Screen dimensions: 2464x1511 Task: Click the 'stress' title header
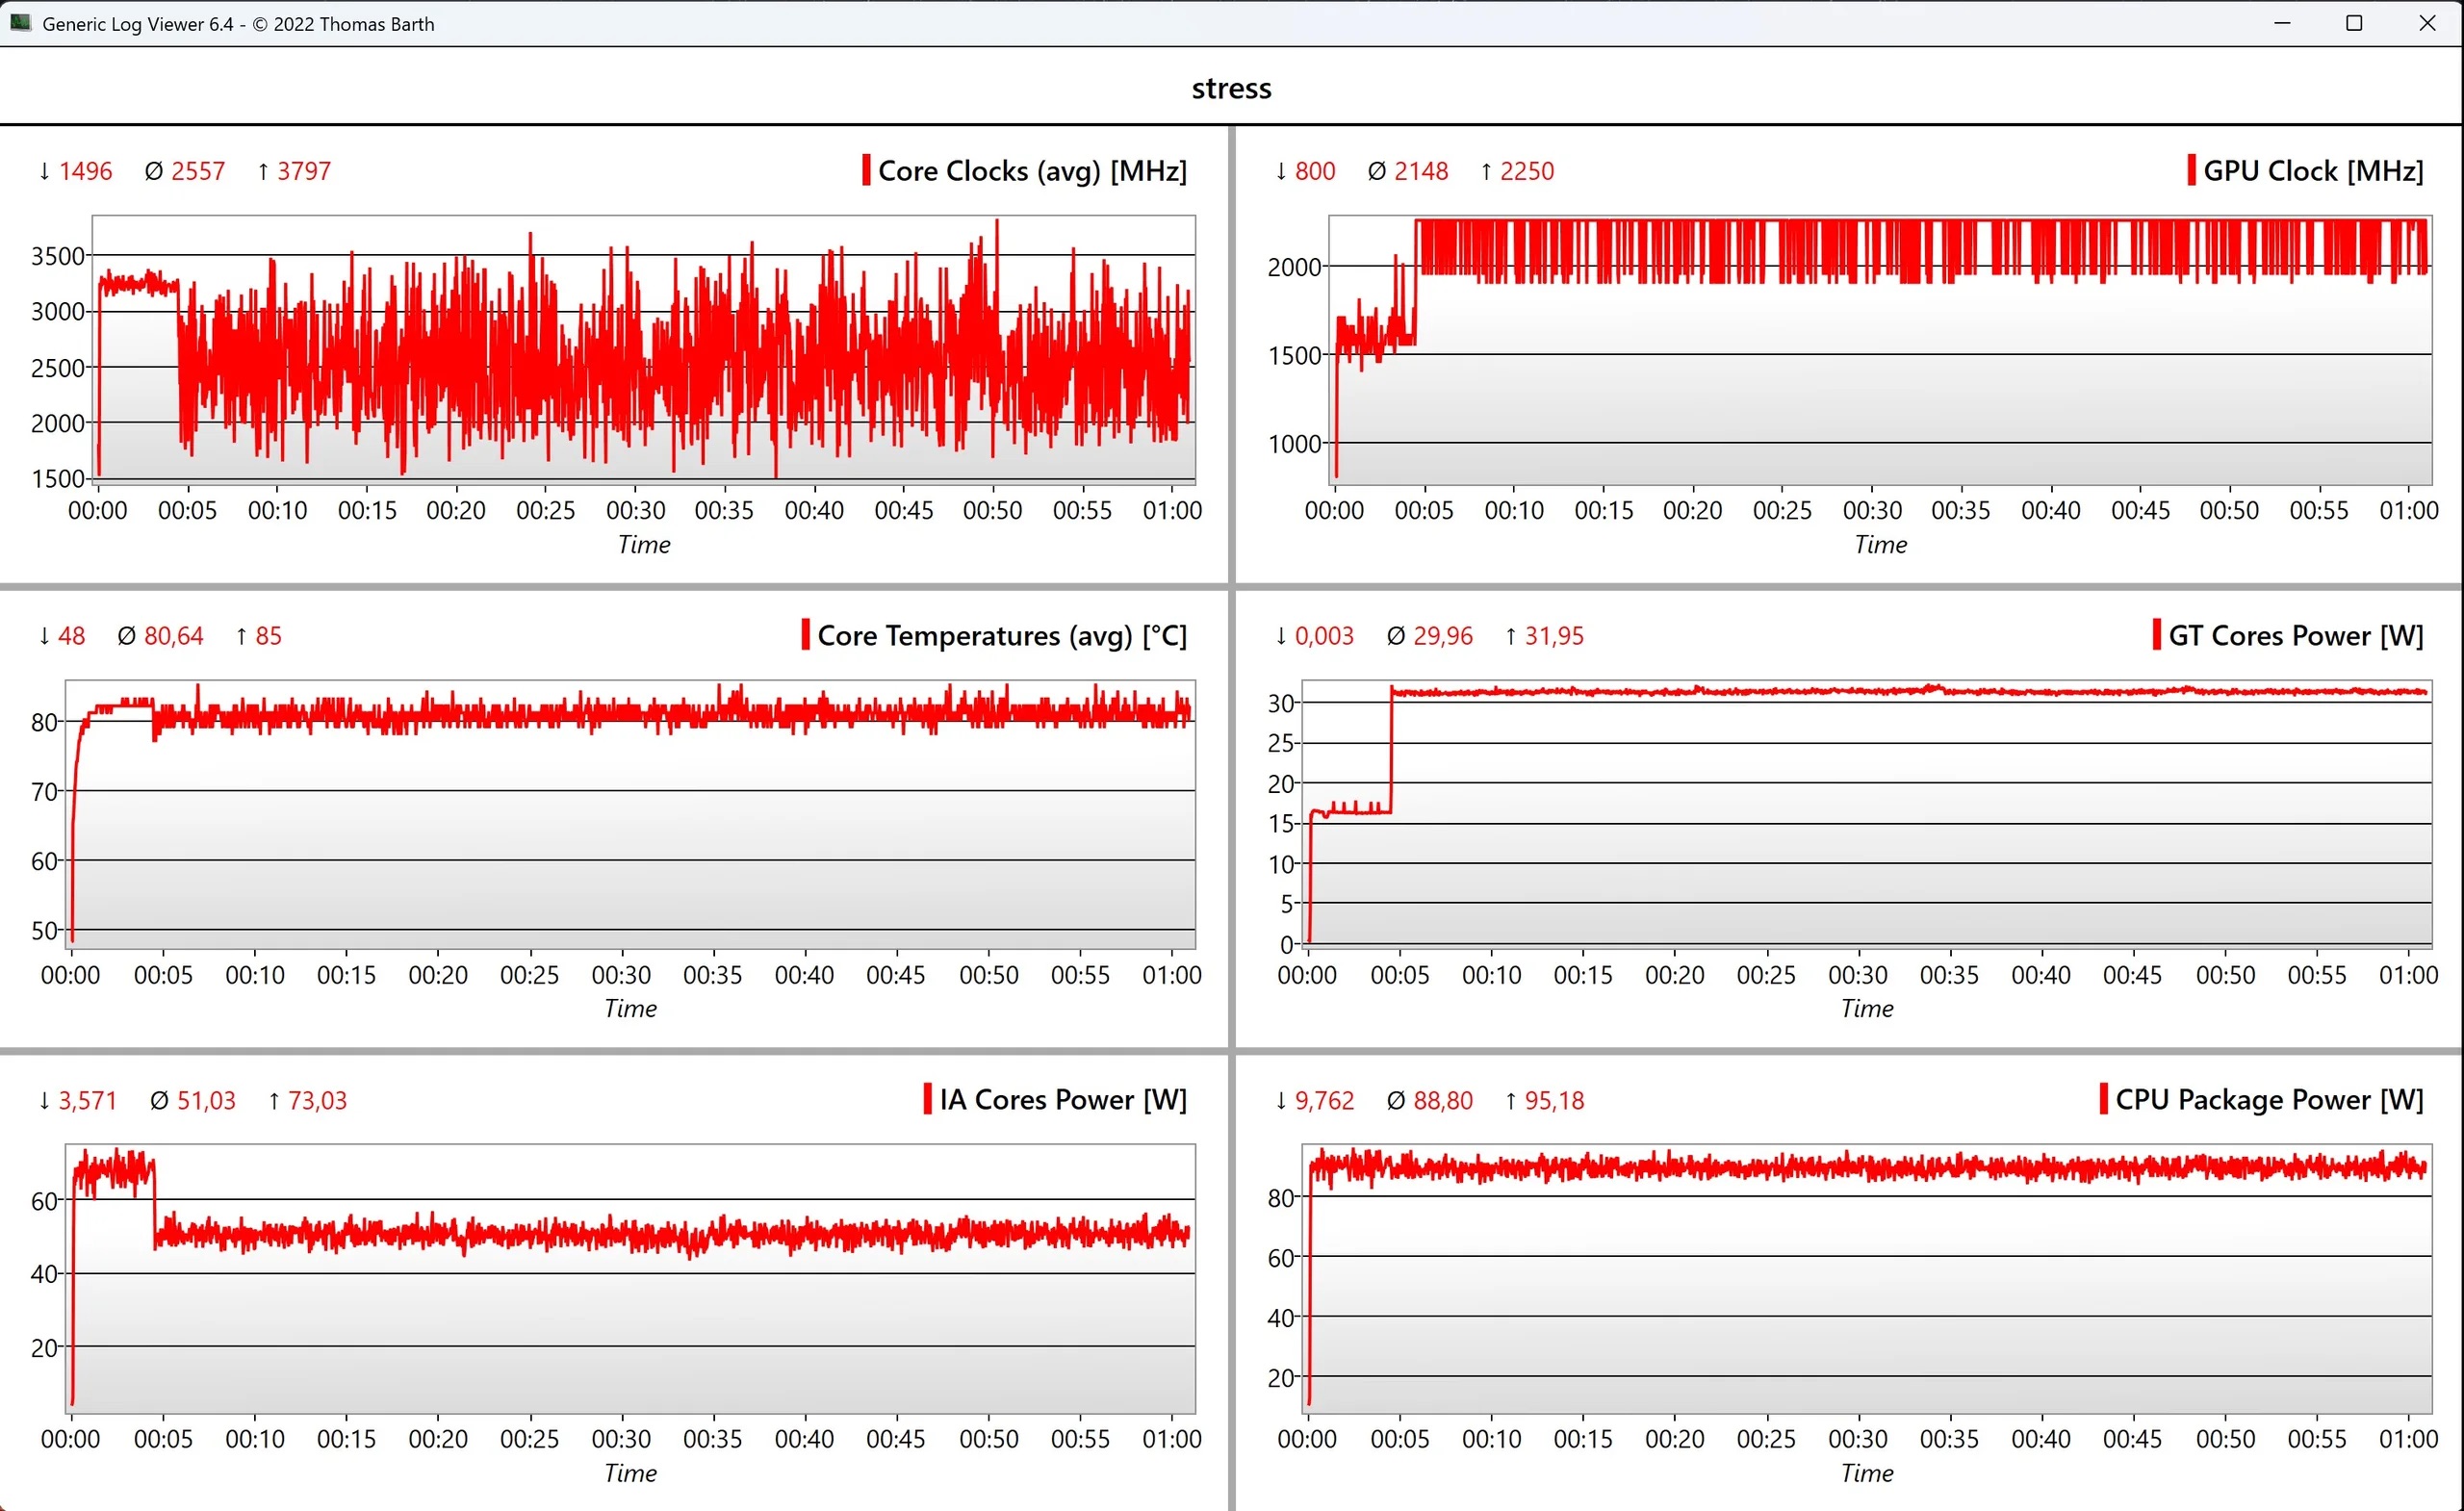(1231, 88)
